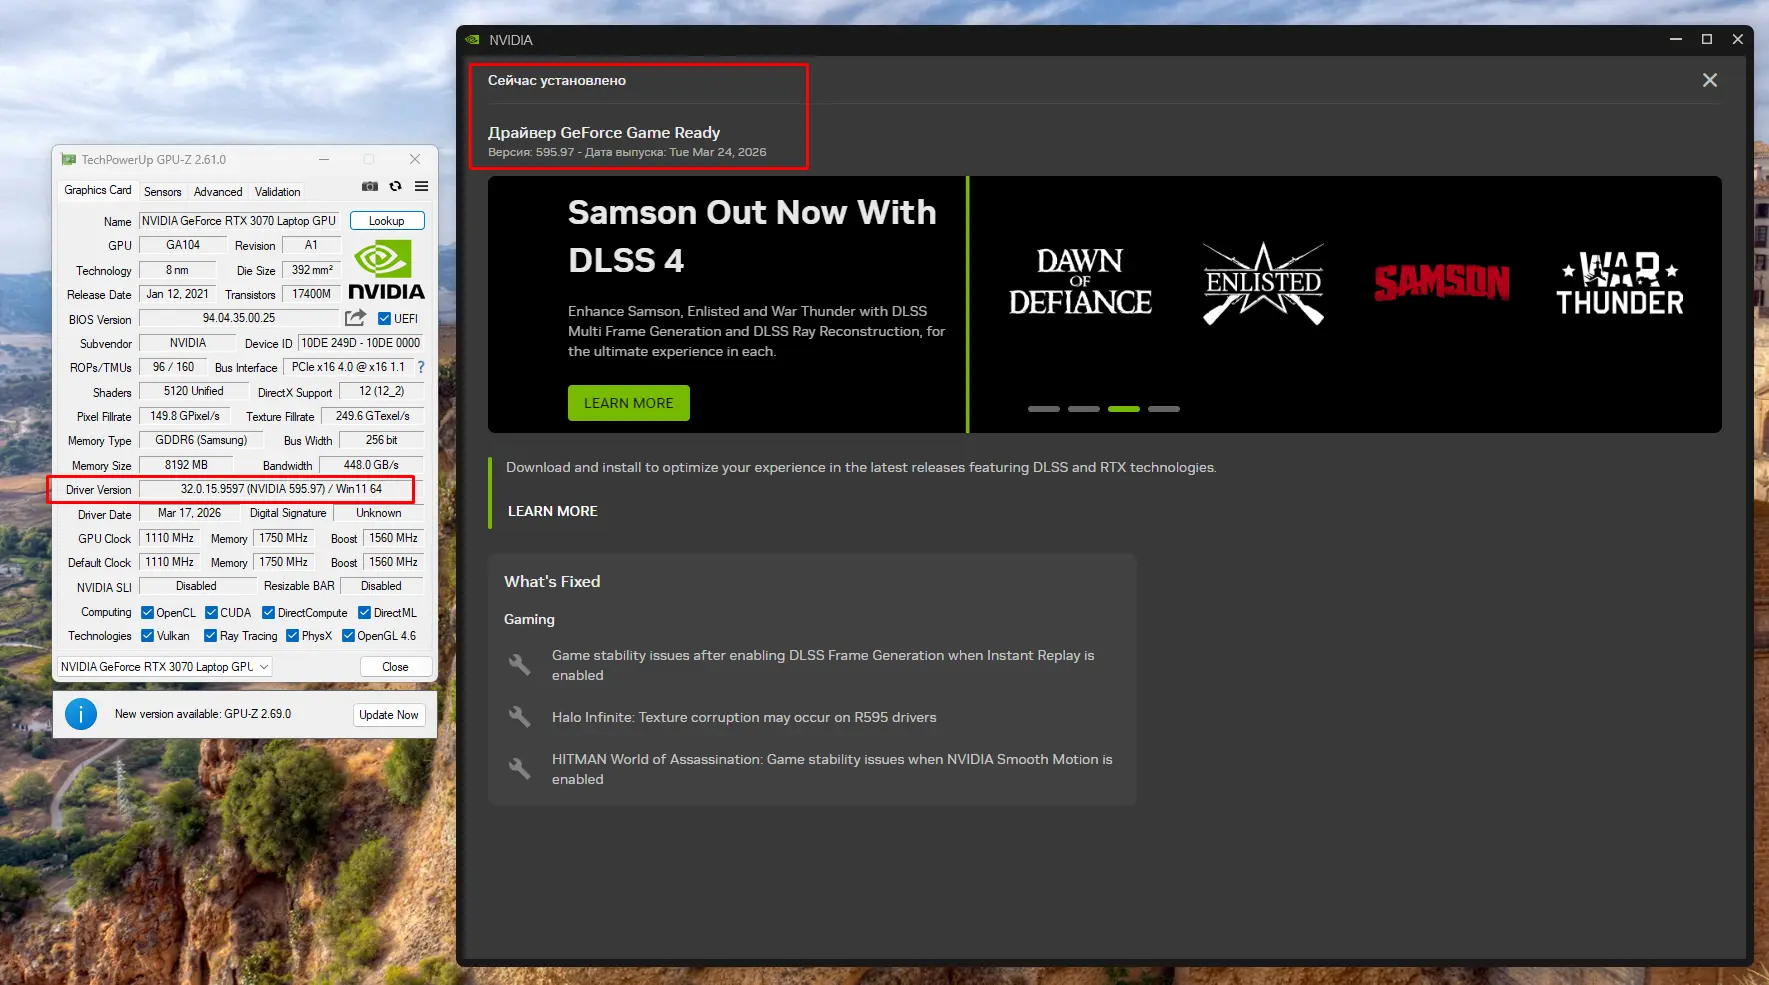
Task: Click the War Thunder game logo
Action: coord(1620,284)
